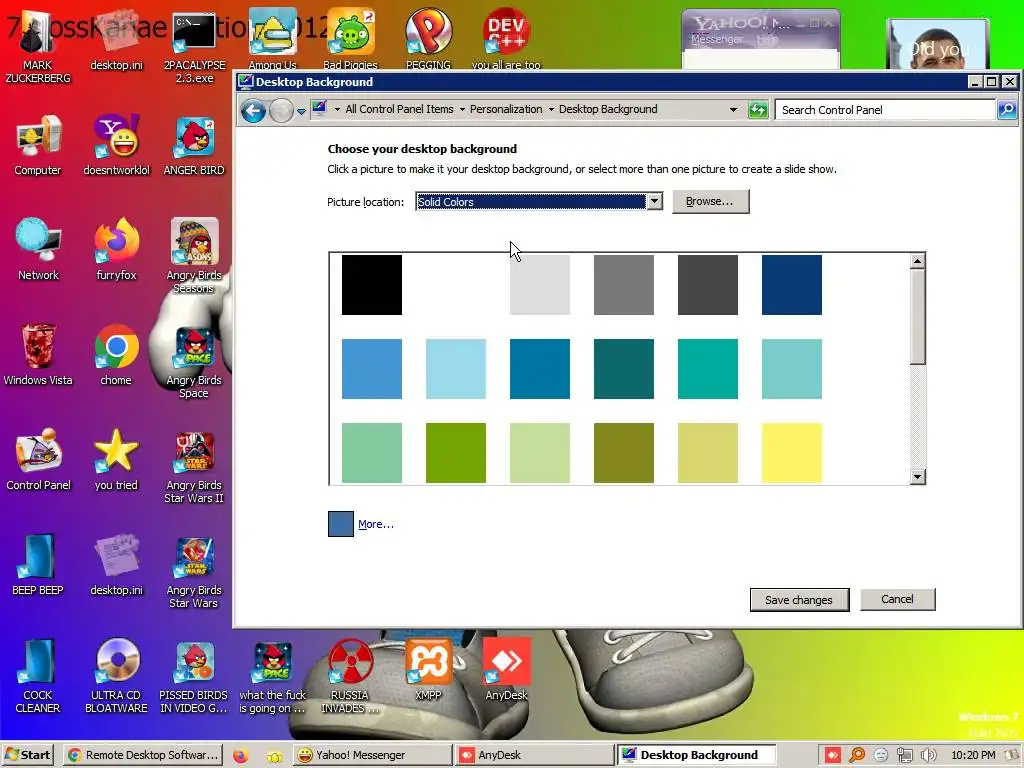
Task: Select the Network desktop icon
Action: 38,249
